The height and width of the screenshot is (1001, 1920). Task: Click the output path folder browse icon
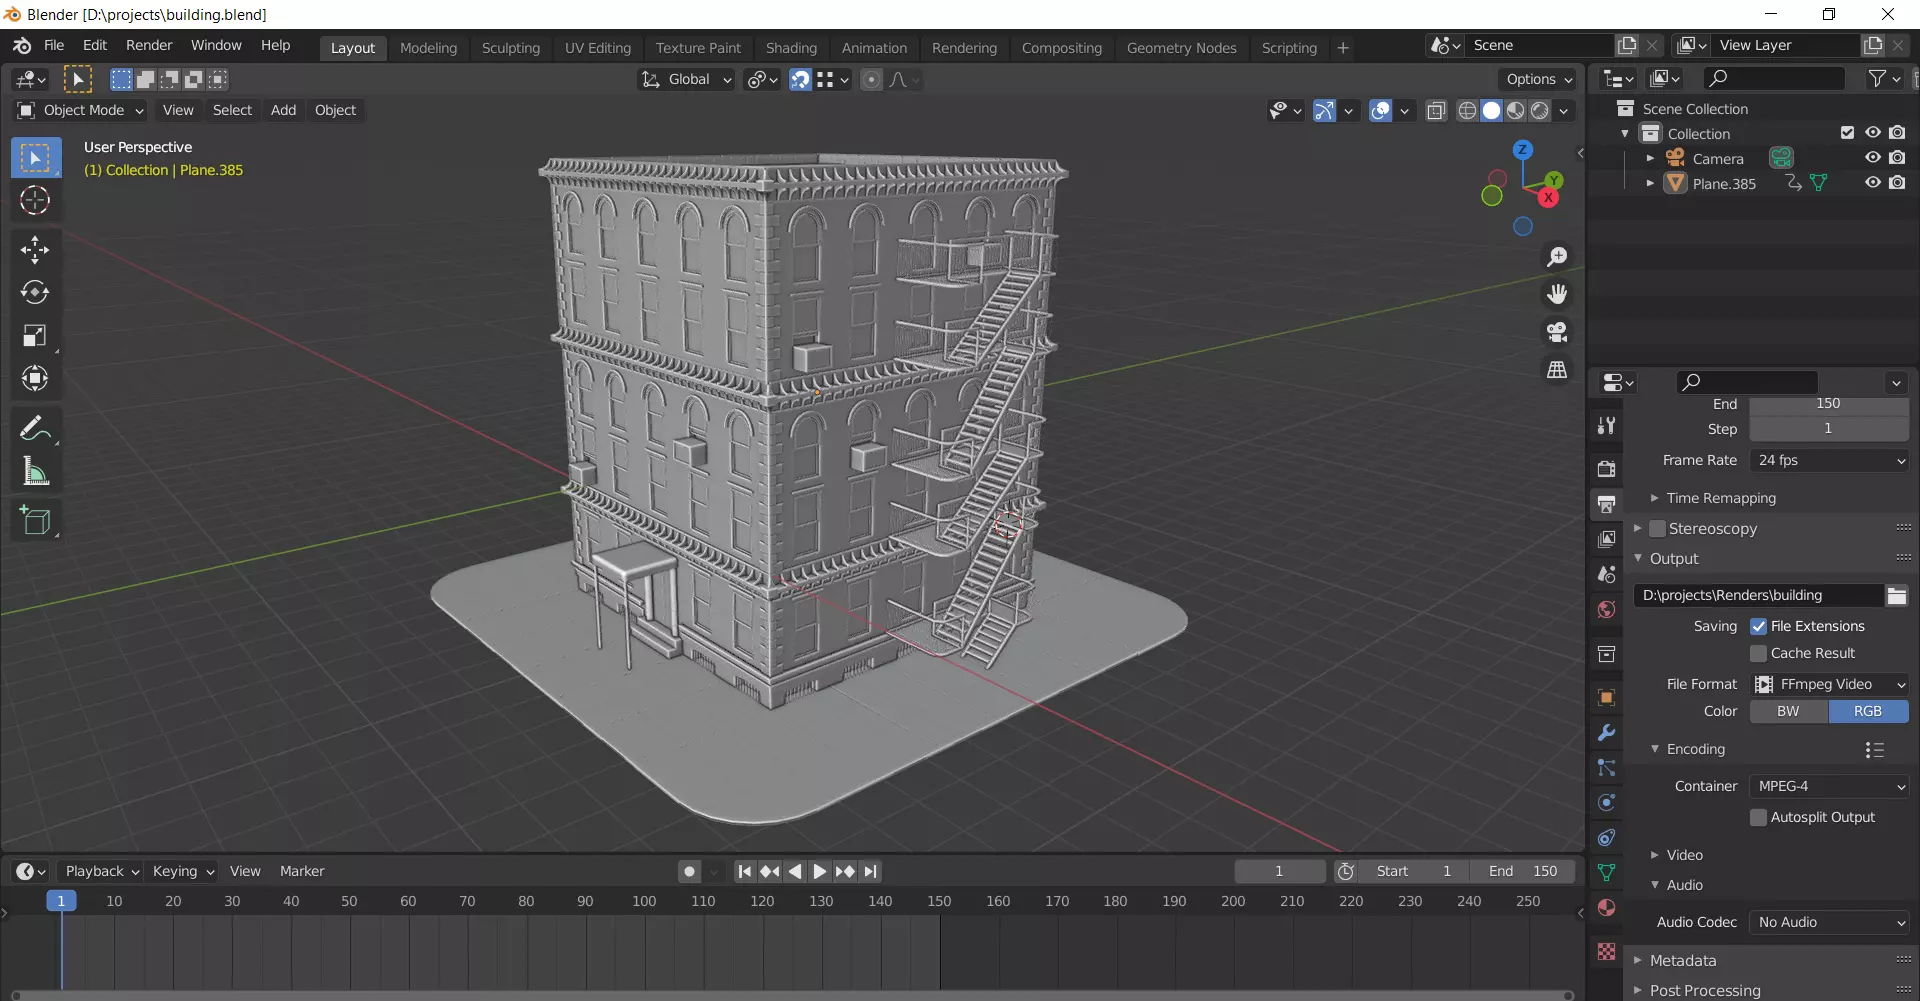(x=1896, y=596)
